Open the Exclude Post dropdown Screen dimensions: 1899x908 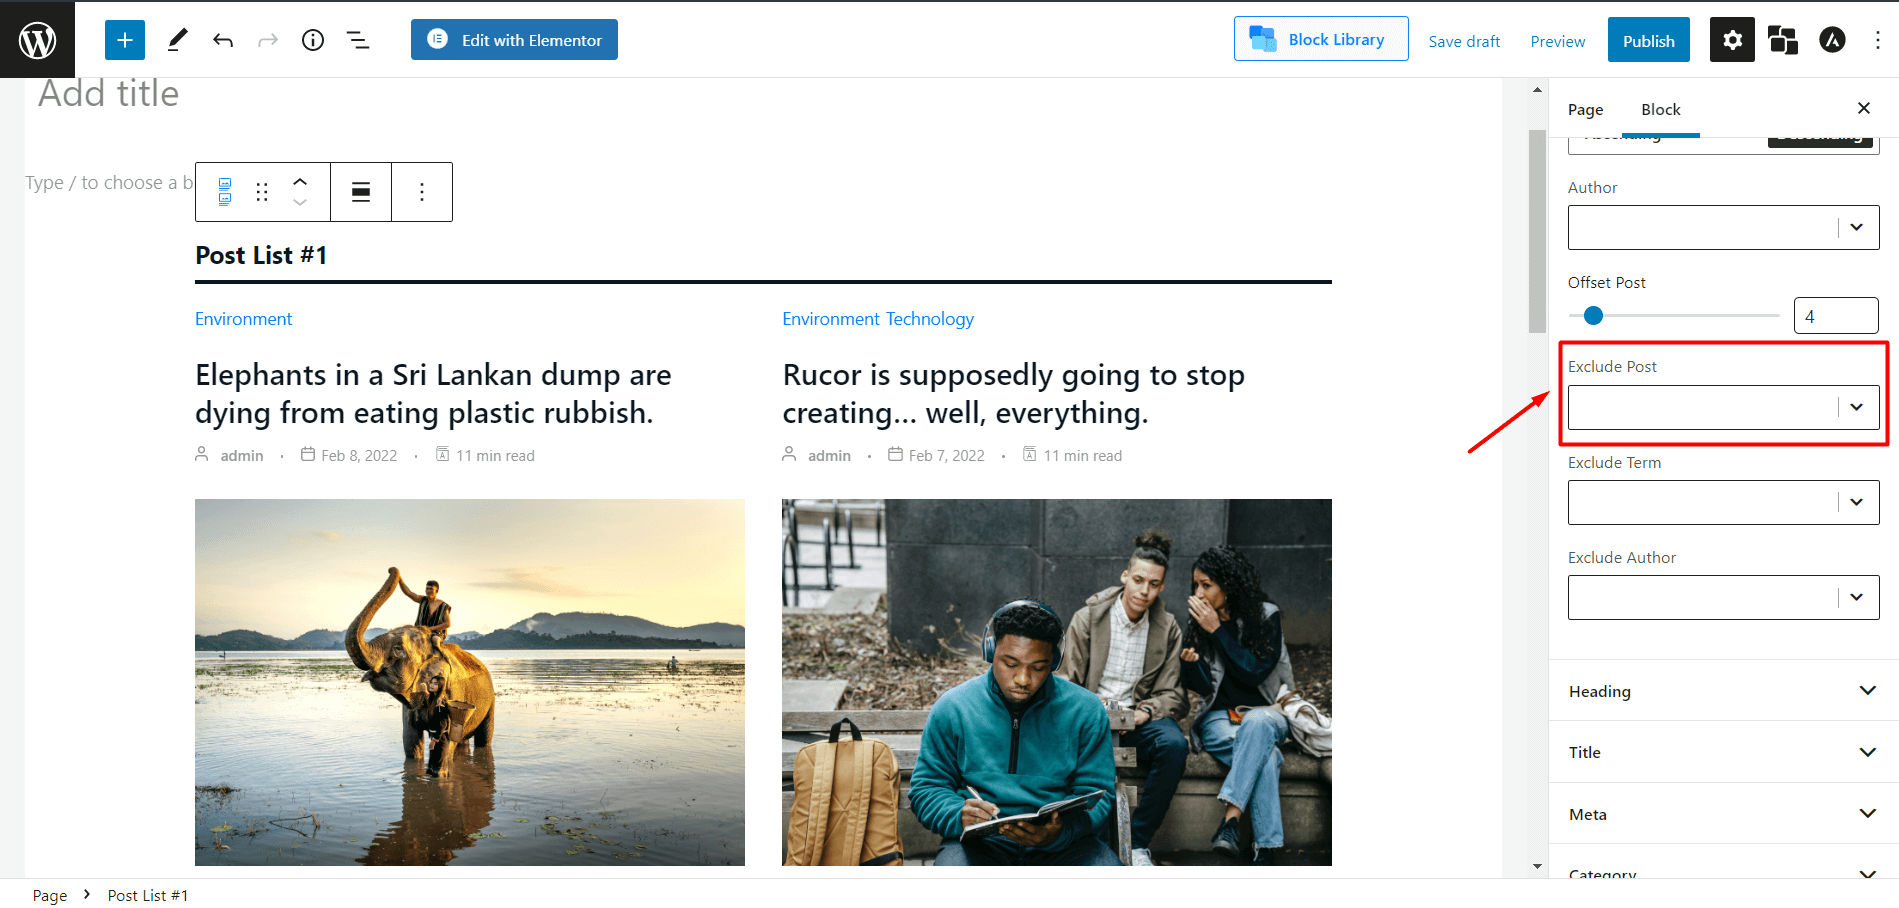(1723, 408)
